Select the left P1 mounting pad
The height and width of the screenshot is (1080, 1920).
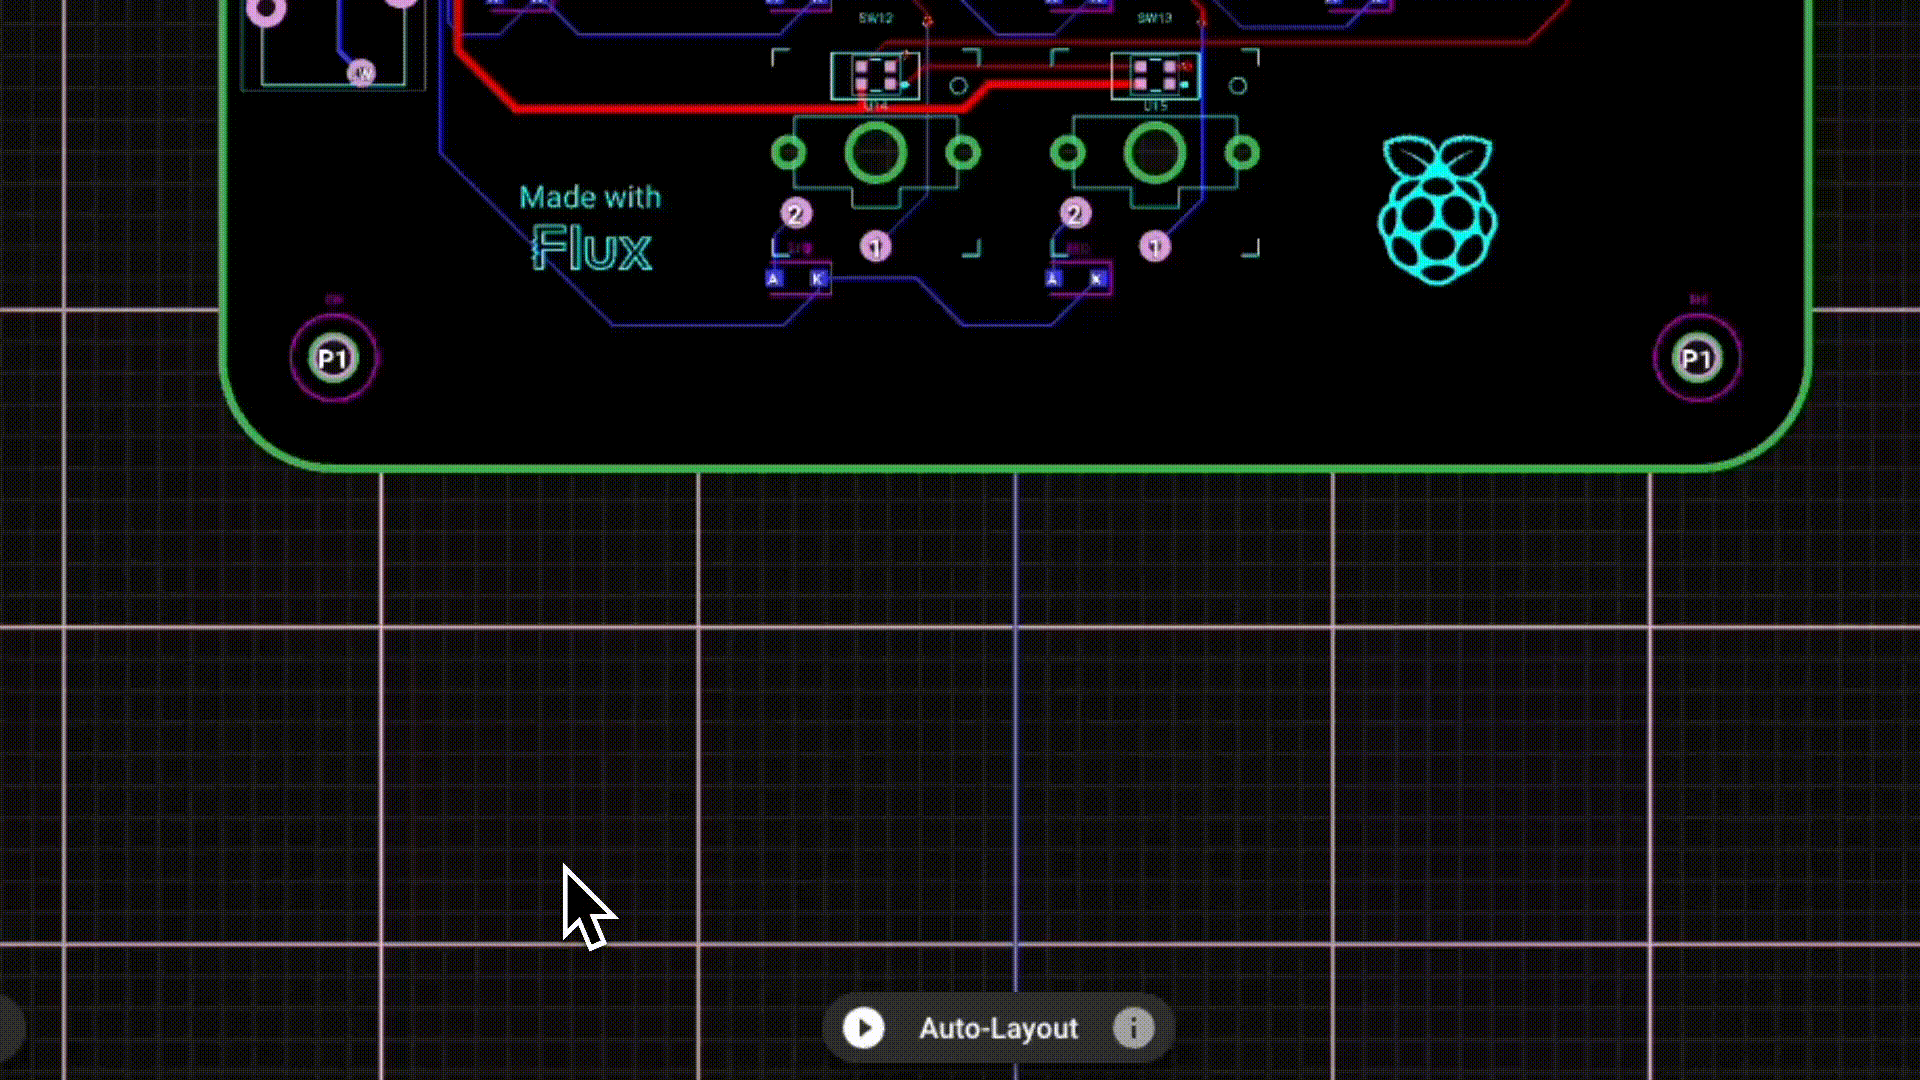(332, 357)
